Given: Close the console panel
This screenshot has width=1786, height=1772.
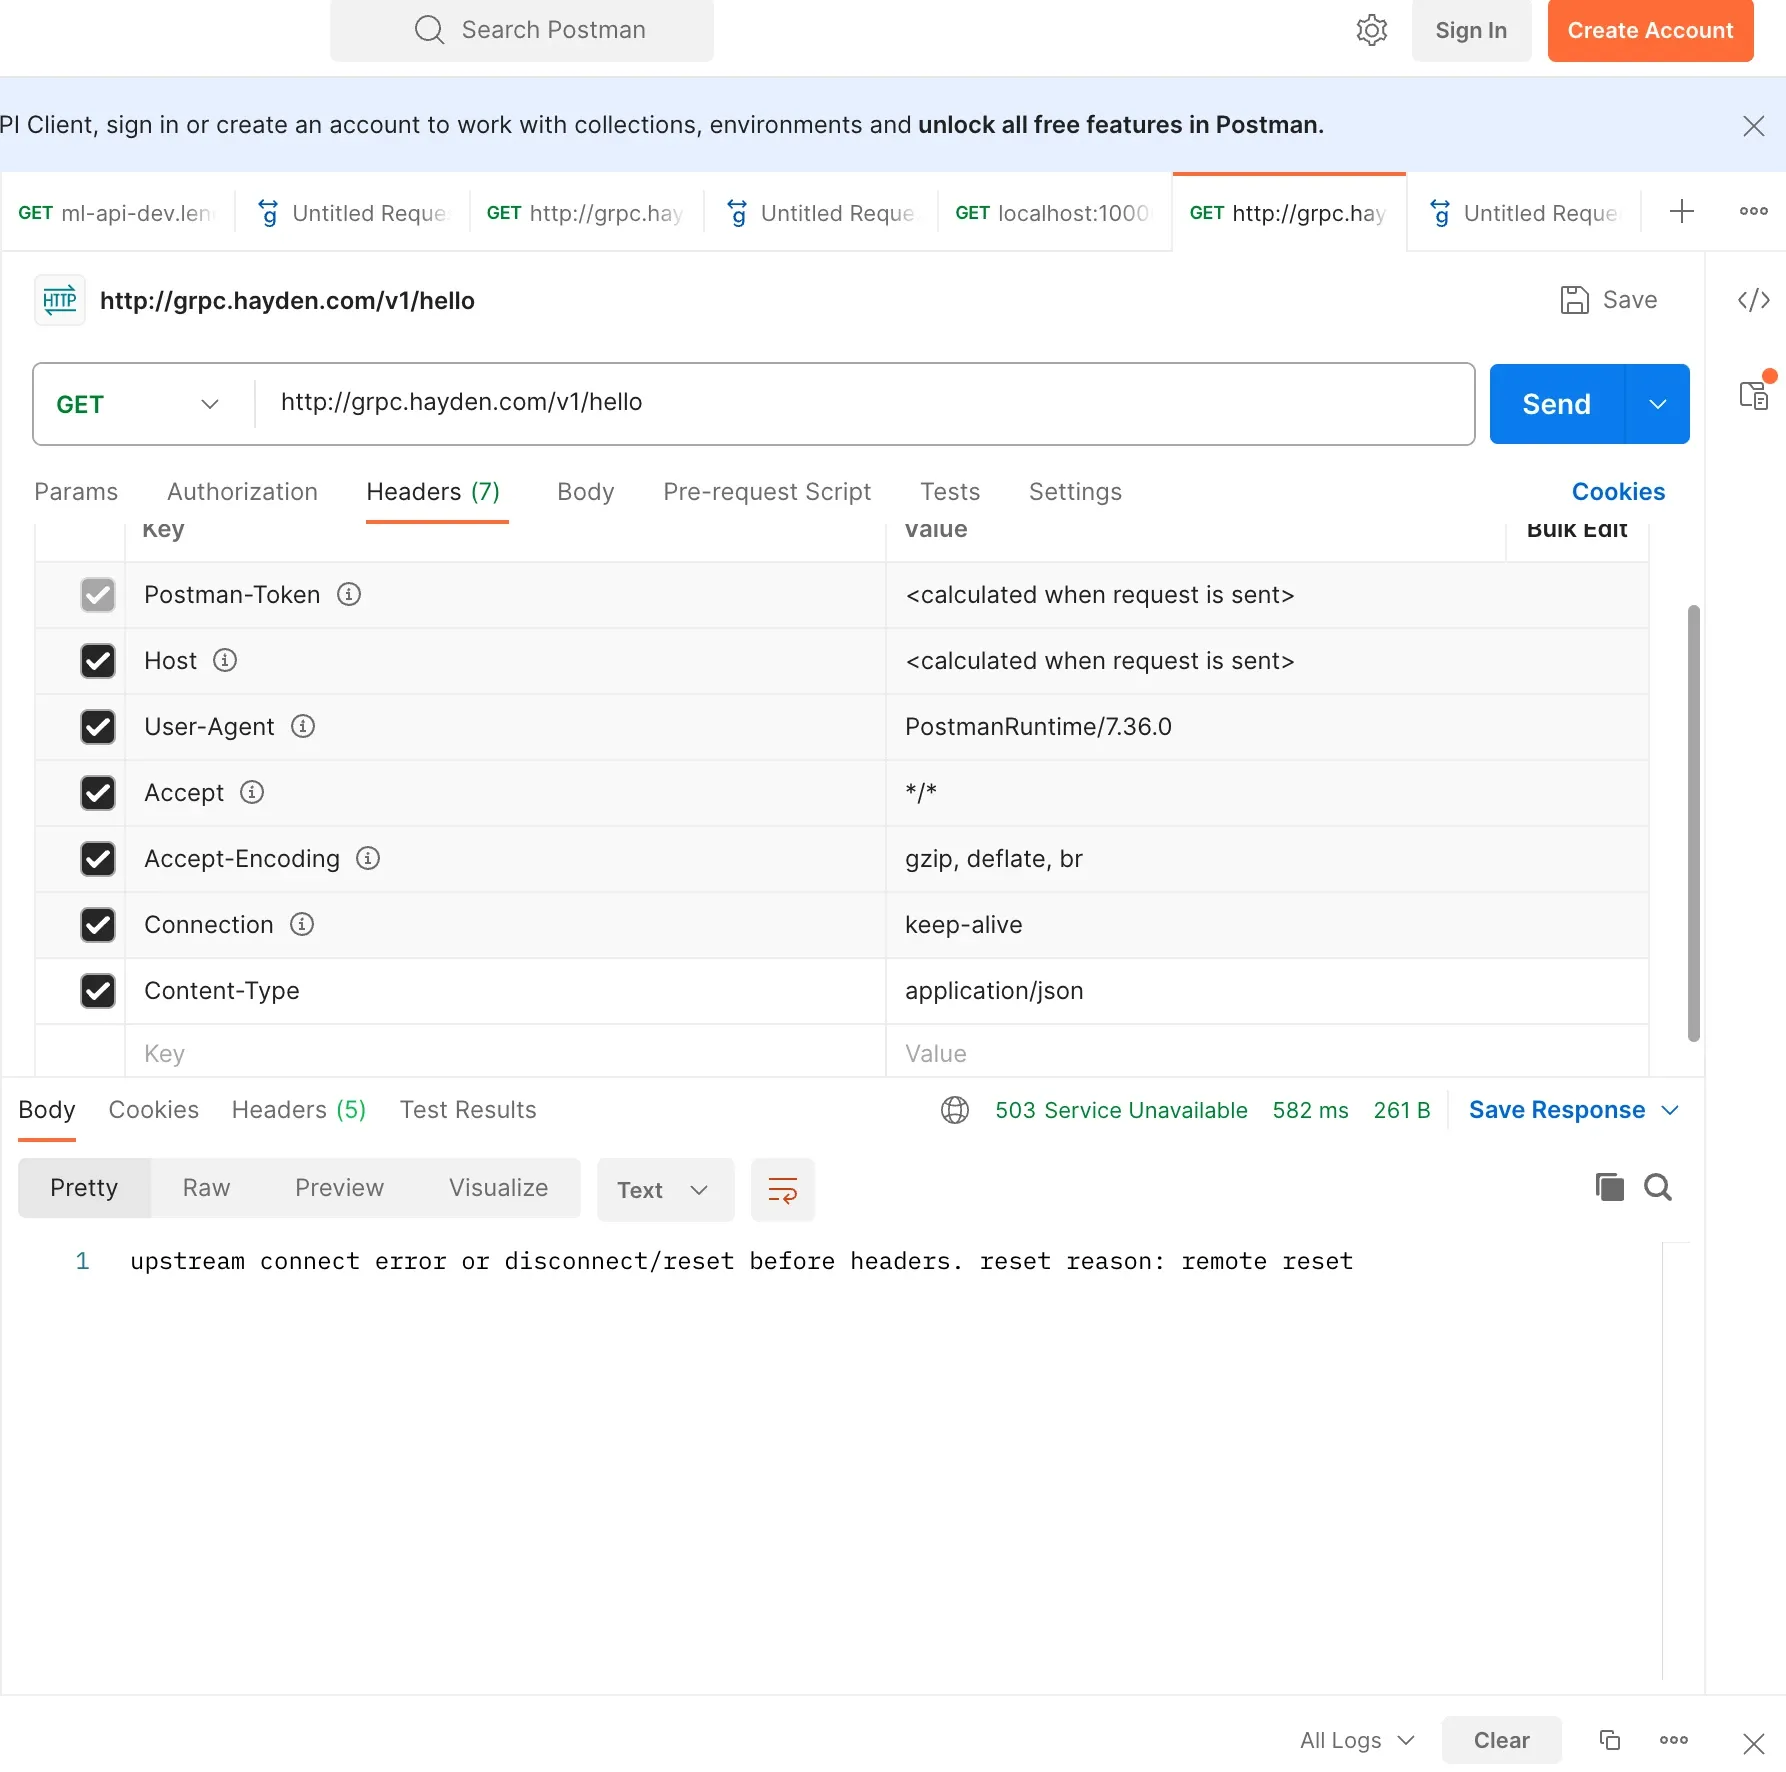Looking at the screenshot, I should point(1754,1743).
